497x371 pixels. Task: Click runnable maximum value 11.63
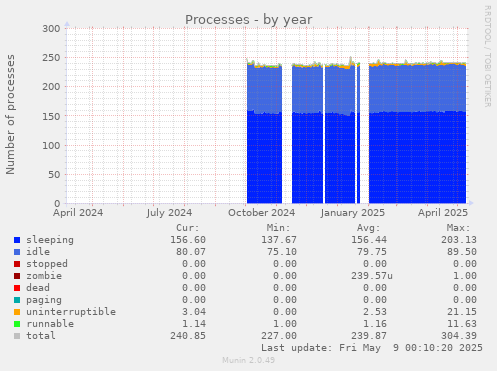point(462,324)
